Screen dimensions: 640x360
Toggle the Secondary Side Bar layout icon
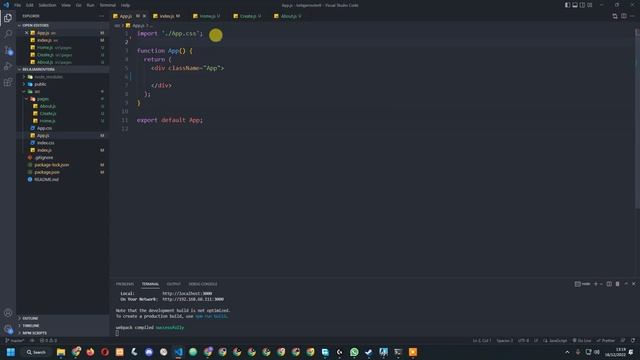coord(582,5)
